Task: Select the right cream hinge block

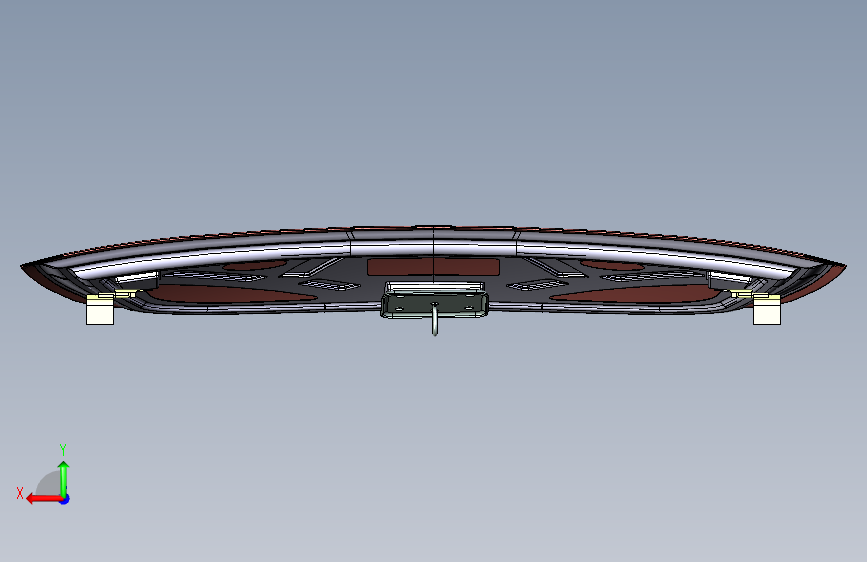Action: click(x=767, y=310)
